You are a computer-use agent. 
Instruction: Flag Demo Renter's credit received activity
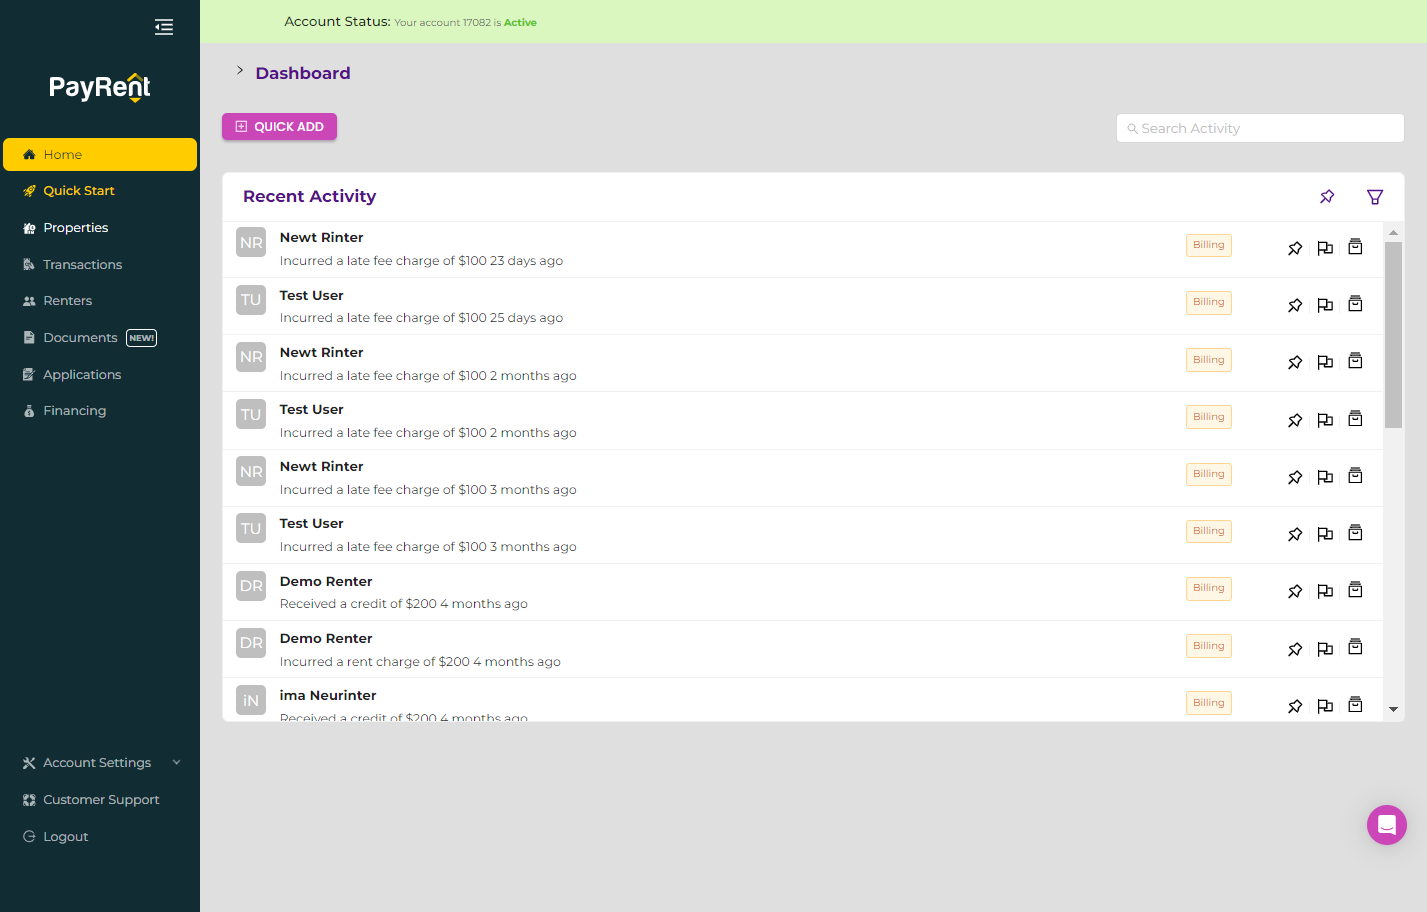coord(1325,591)
